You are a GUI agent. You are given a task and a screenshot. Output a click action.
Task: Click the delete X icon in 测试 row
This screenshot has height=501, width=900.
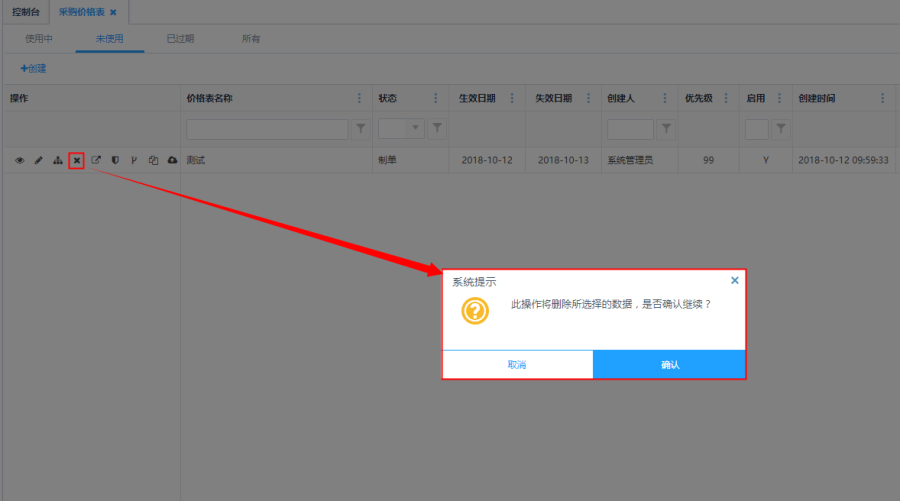coord(76,160)
